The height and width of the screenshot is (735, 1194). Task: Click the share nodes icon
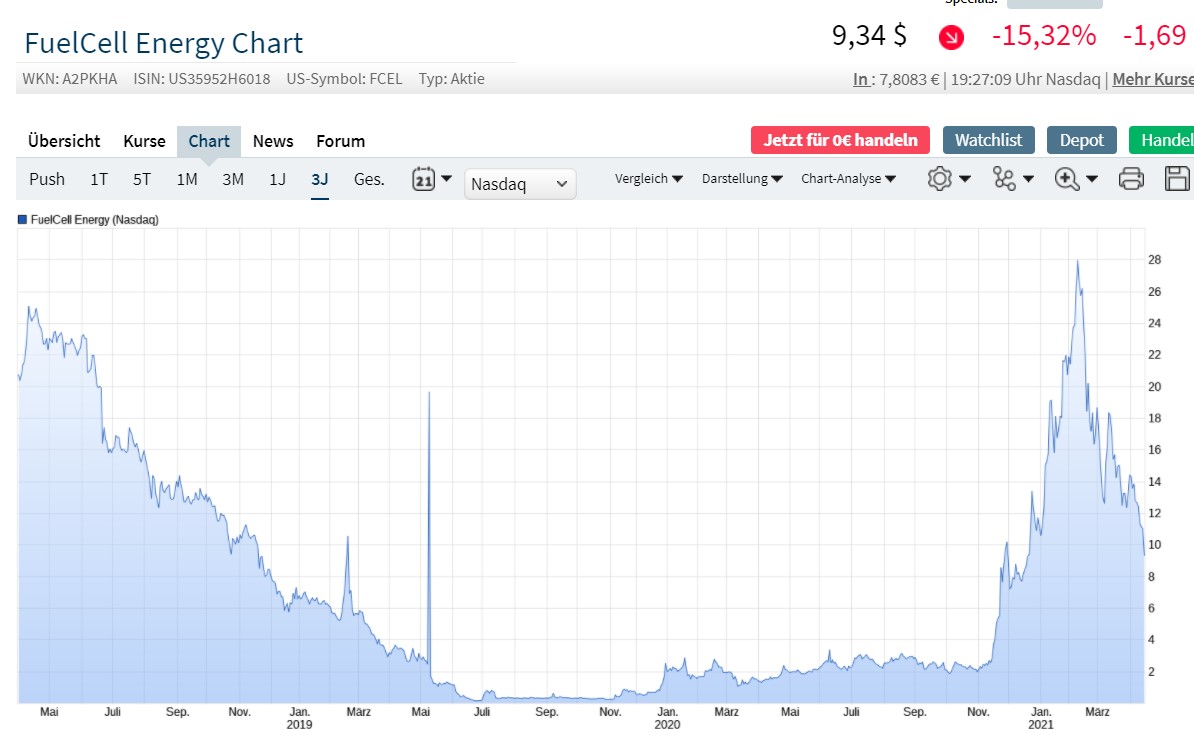point(1004,179)
